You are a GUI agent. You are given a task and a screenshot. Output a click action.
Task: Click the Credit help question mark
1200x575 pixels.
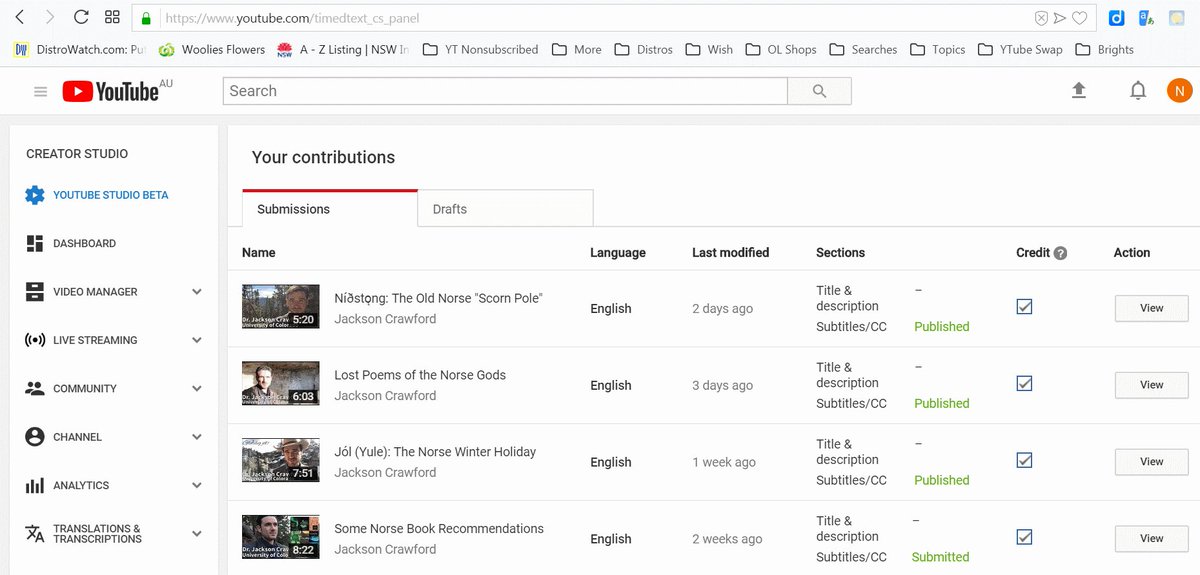point(1061,253)
